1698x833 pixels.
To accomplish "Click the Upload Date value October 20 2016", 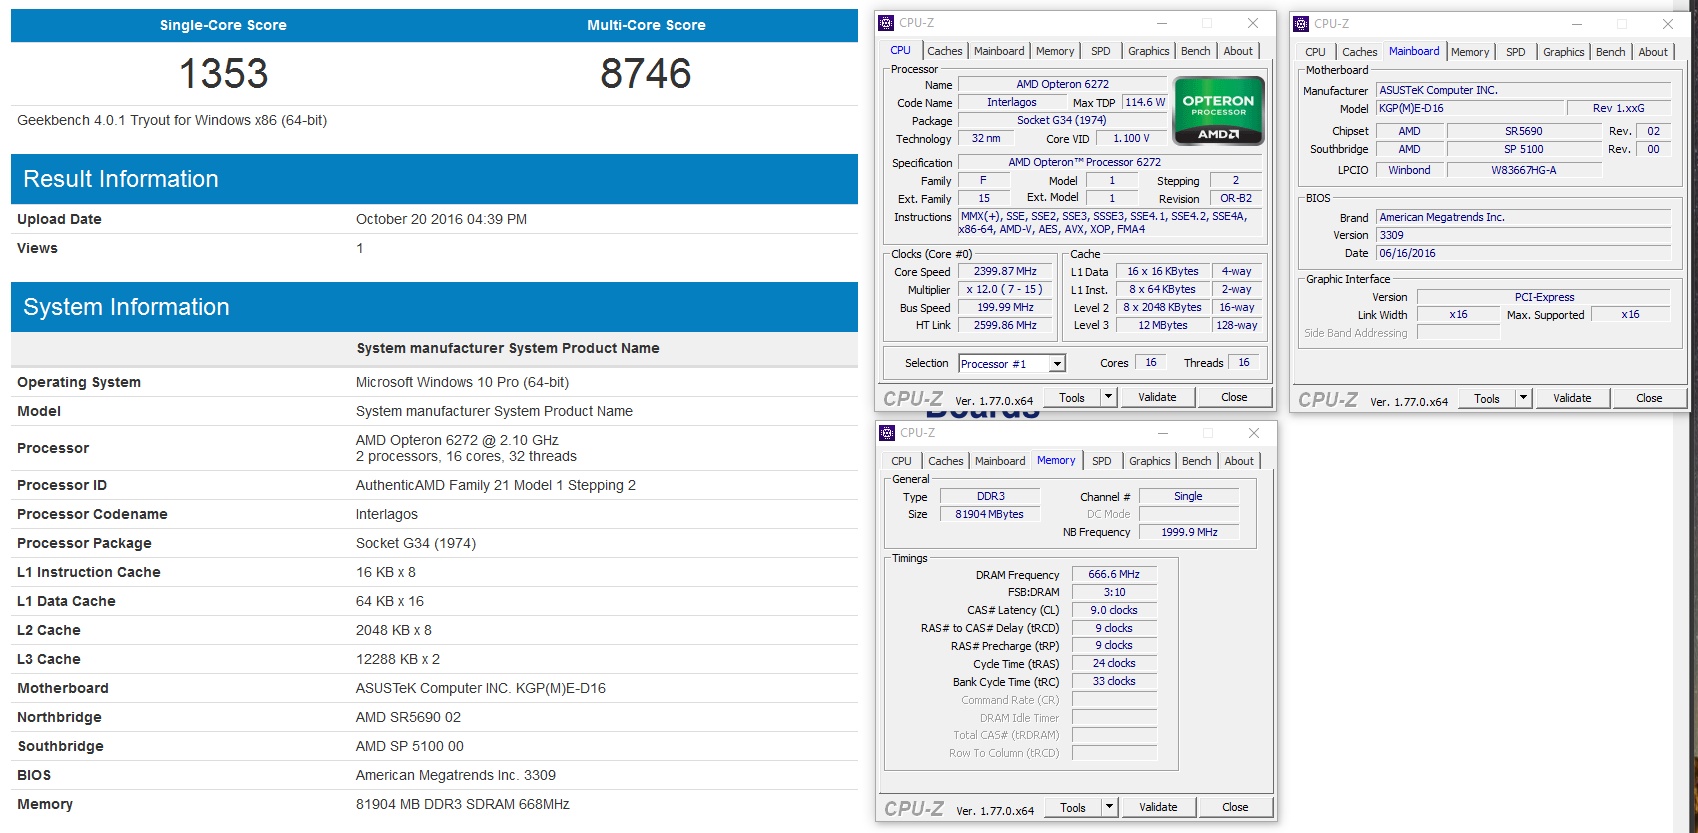I will tap(441, 219).
